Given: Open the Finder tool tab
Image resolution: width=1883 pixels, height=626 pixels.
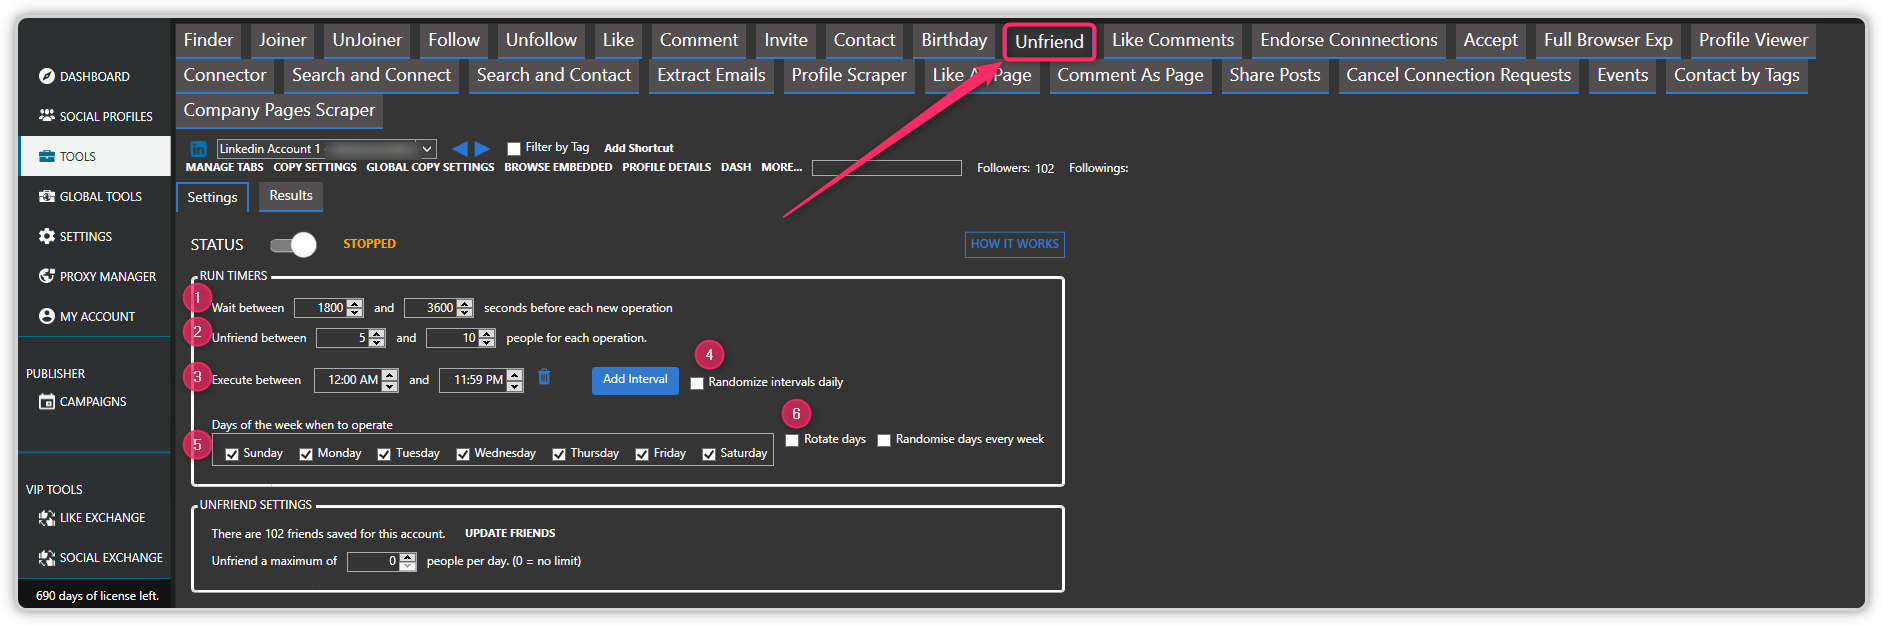Looking at the screenshot, I should [x=208, y=41].
